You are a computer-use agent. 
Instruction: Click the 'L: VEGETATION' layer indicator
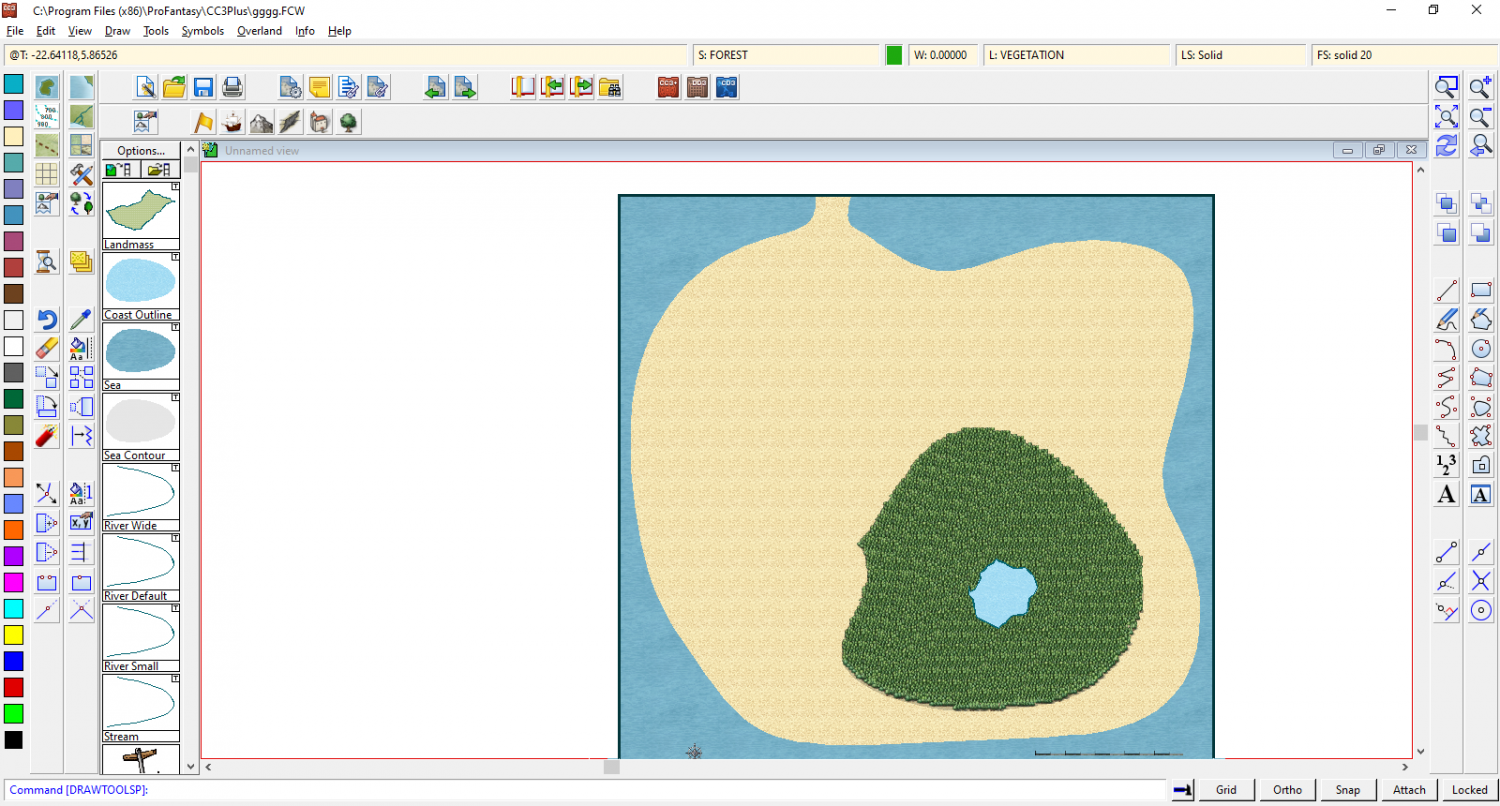coord(1076,55)
